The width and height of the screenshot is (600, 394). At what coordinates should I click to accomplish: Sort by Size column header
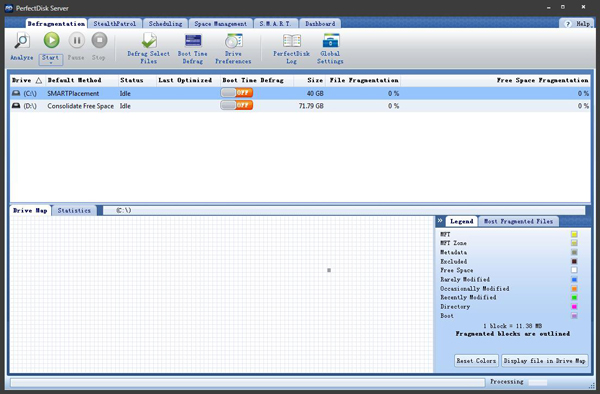310,80
